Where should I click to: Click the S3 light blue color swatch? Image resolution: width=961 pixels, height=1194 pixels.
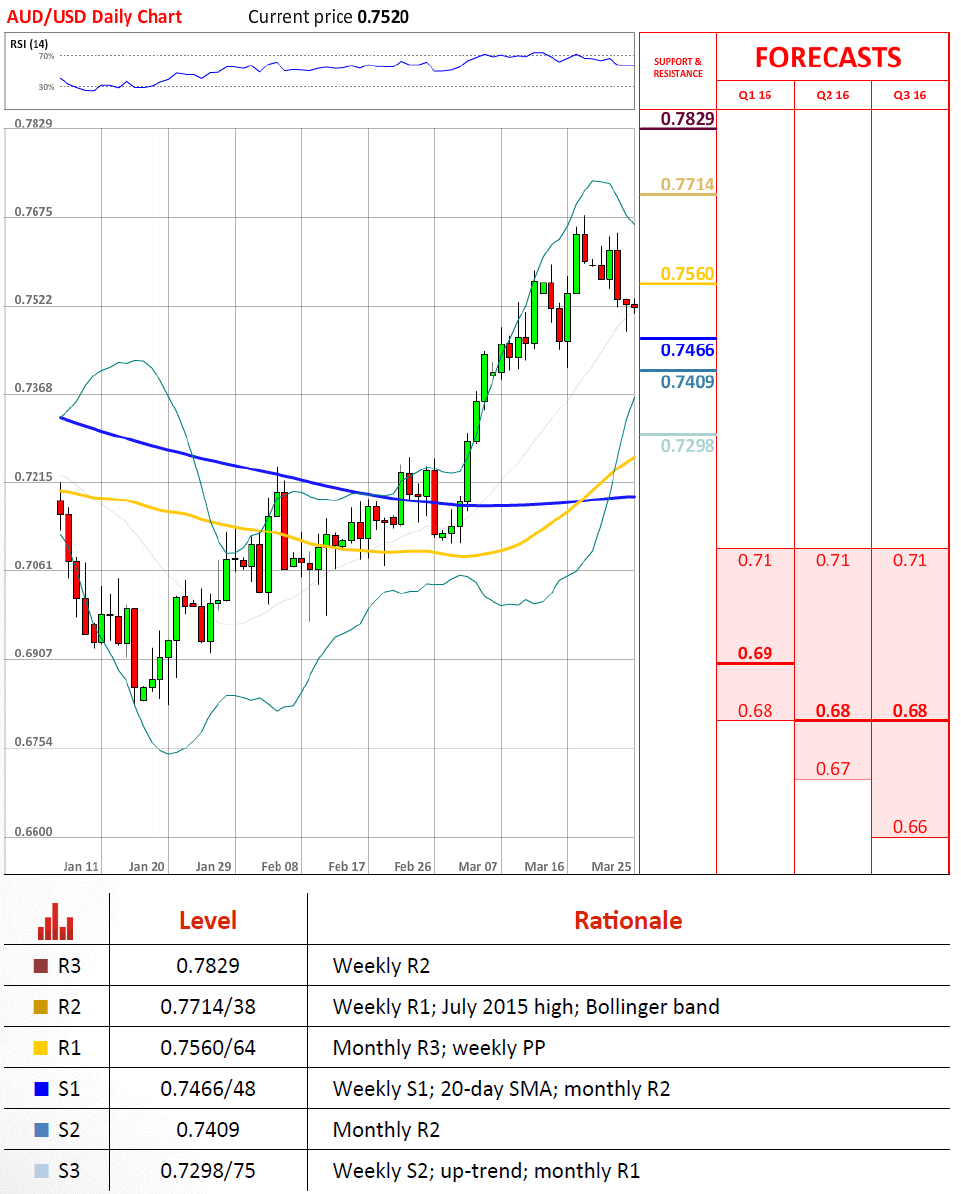(41, 1171)
